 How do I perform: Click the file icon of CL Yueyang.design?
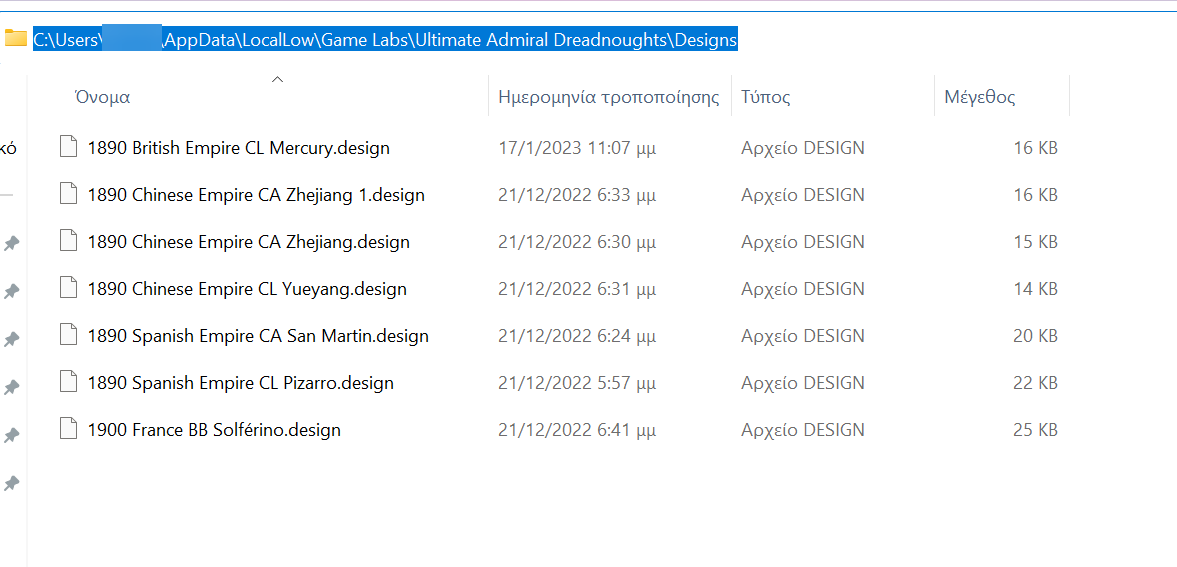click(68, 288)
